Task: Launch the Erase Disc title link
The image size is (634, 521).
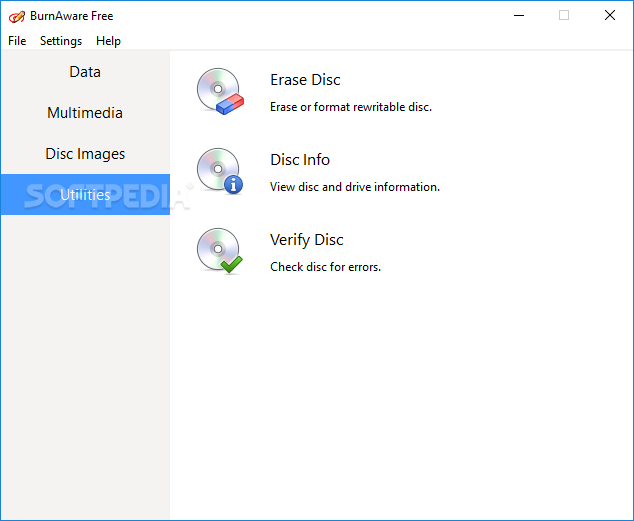Action: [305, 80]
